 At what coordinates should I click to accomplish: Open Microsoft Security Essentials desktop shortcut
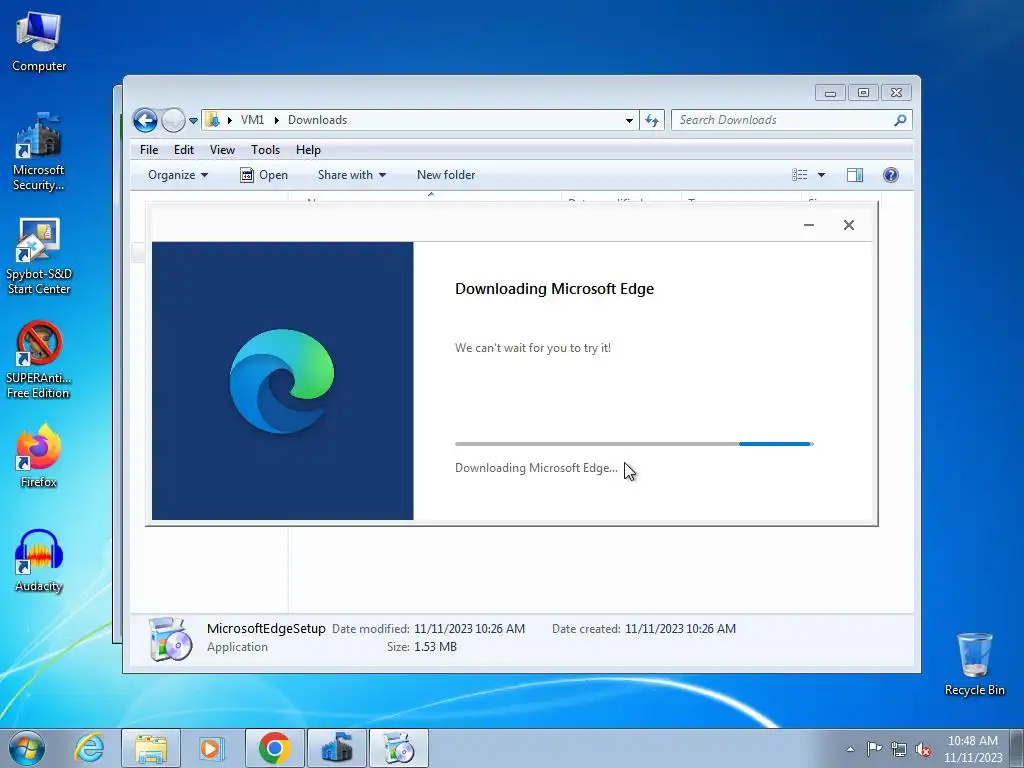click(39, 152)
